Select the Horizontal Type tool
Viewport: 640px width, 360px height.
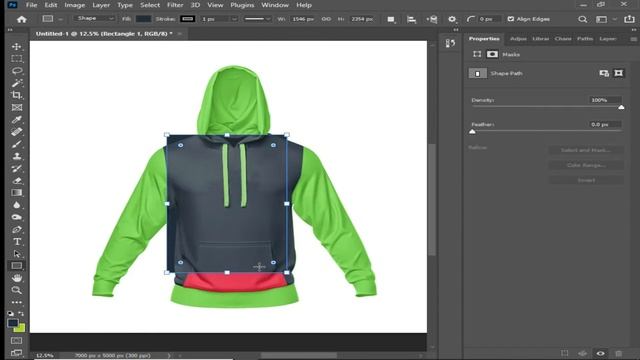[17, 242]
